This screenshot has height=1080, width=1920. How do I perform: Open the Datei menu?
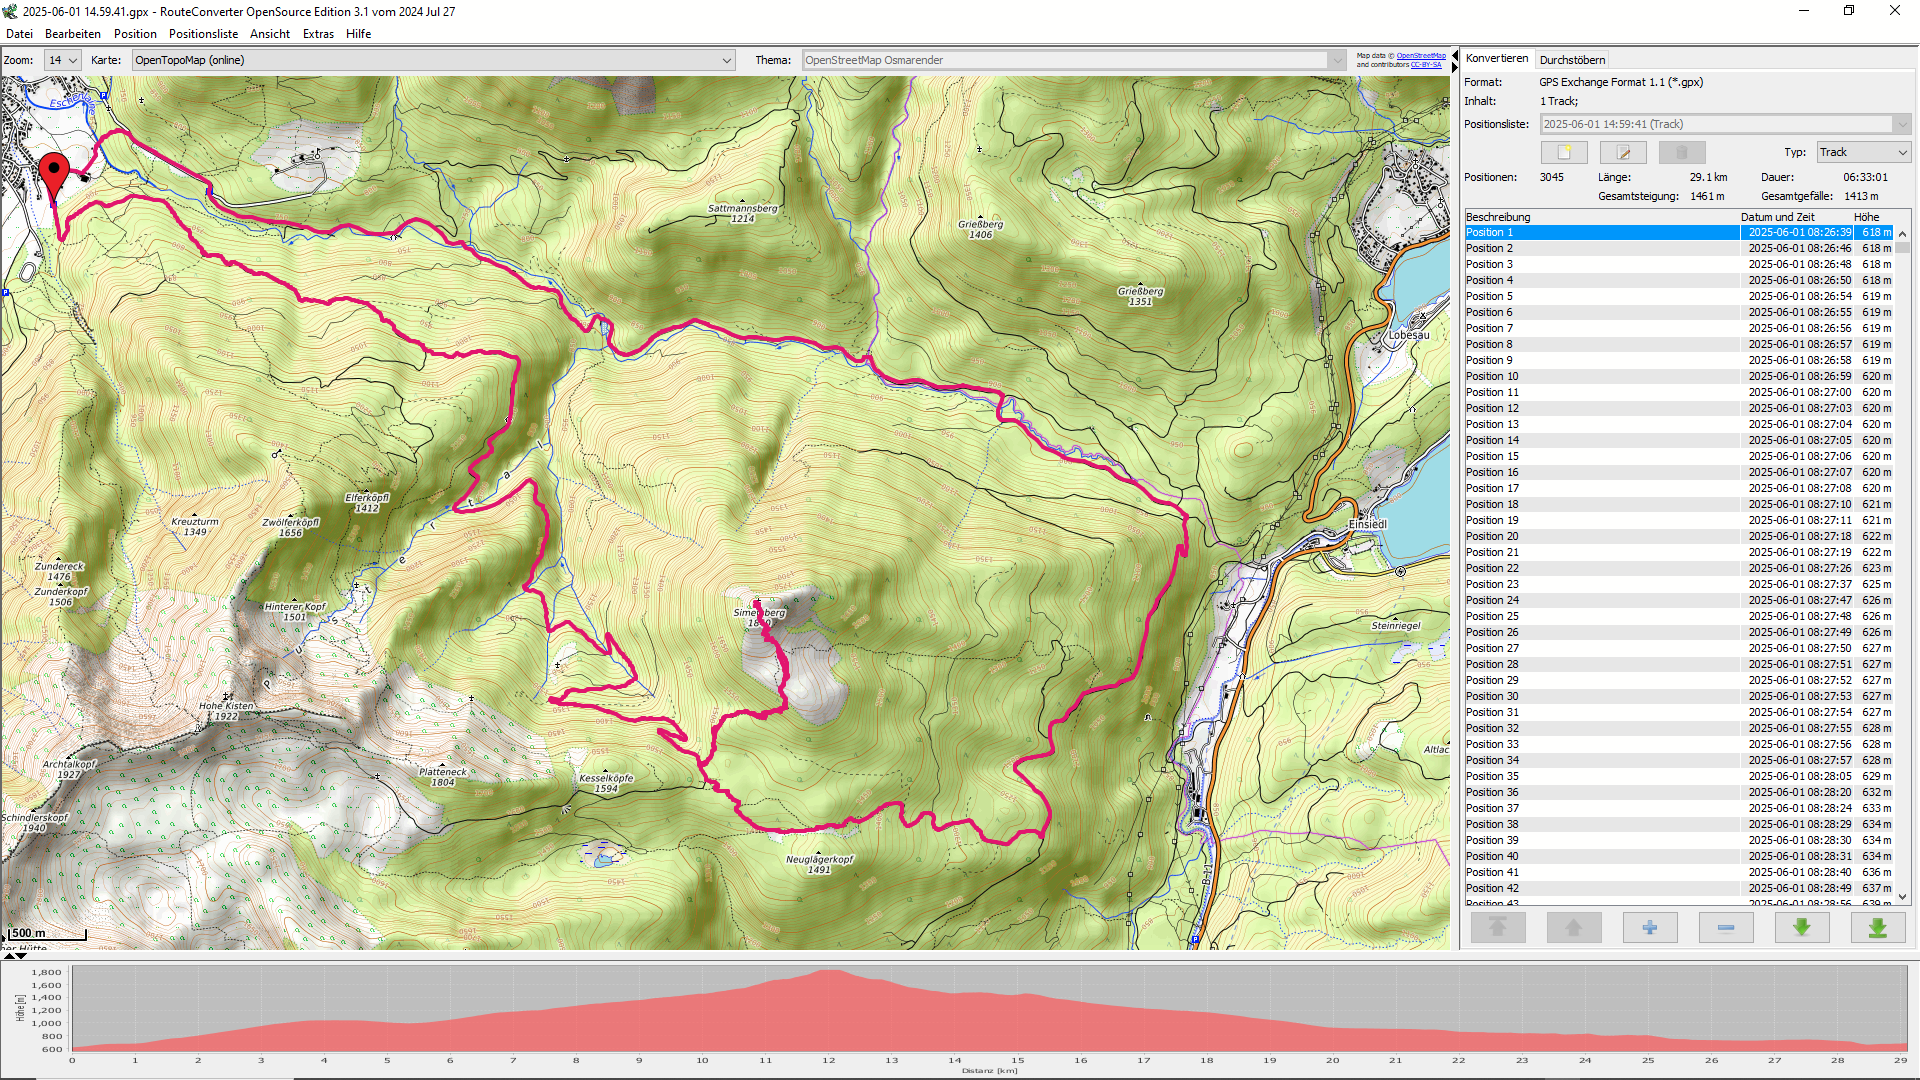[19, 34]
